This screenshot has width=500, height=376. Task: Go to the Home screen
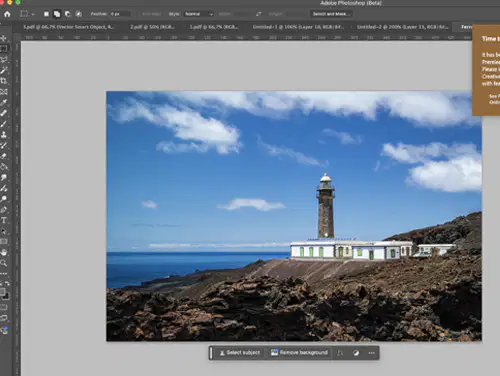click(7, 14)
